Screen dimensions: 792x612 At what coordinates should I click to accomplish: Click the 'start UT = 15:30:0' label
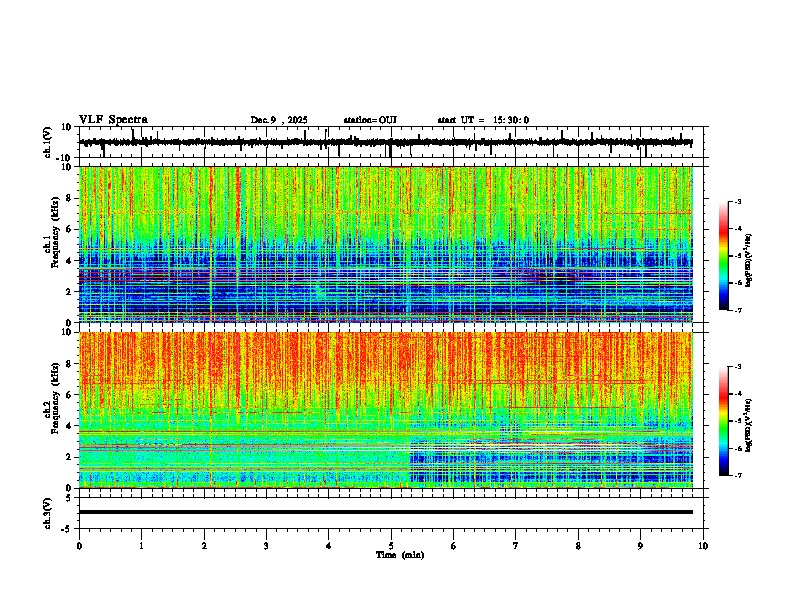coord(483,120)
